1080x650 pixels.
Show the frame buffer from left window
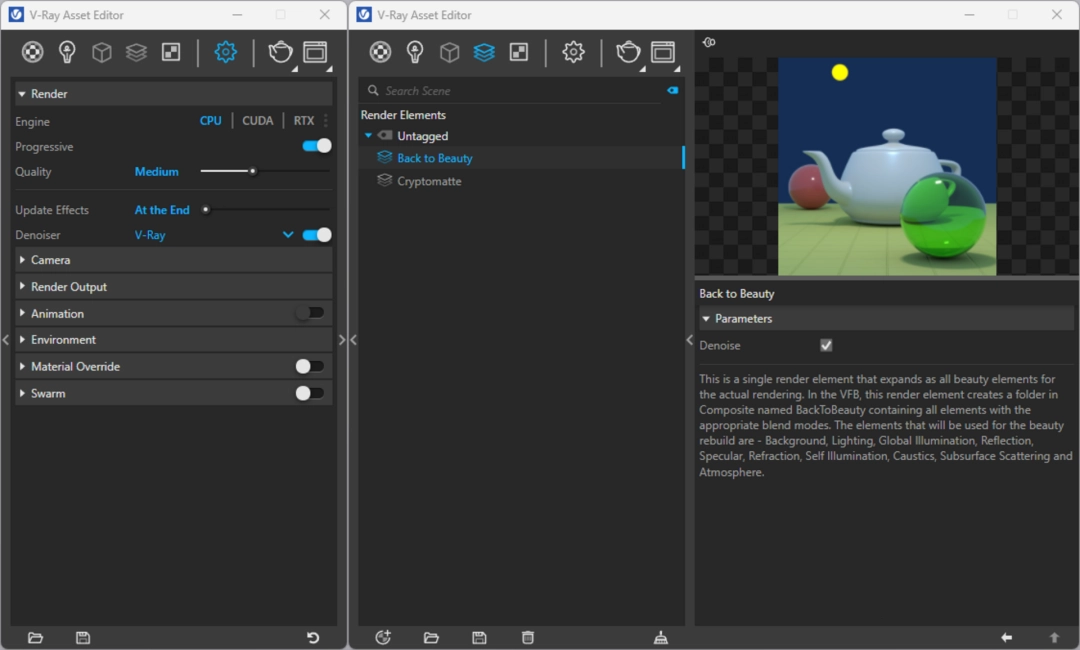pos(315,52)
